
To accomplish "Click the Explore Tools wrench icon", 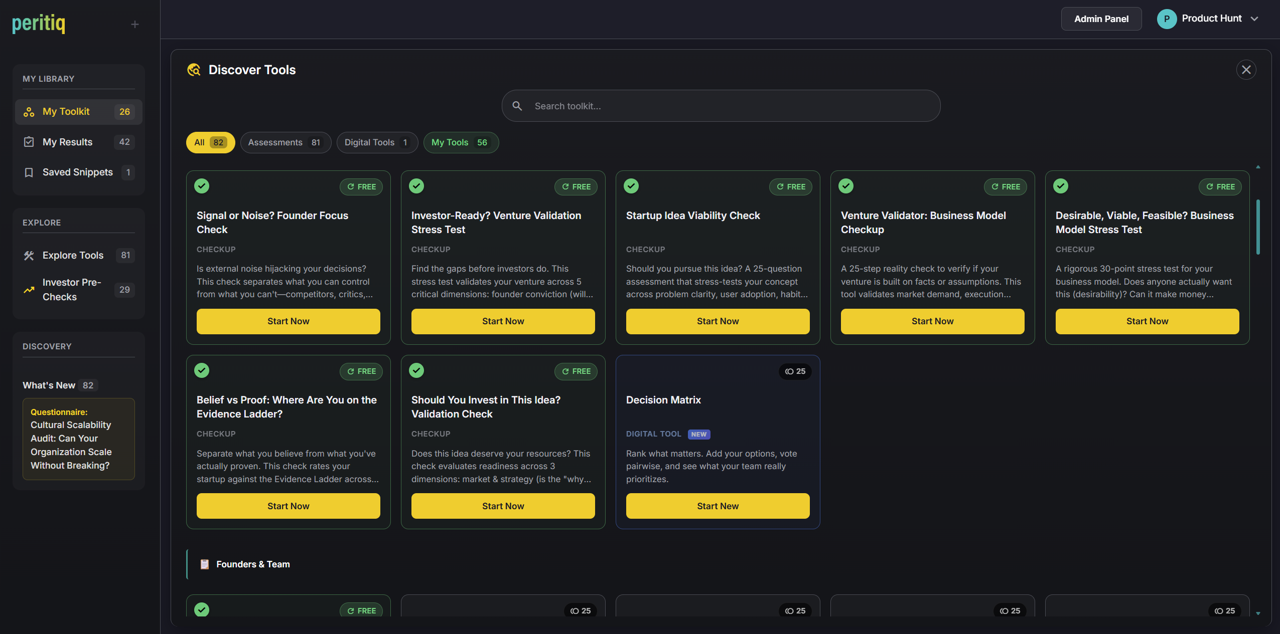I will tap(29, 255).
